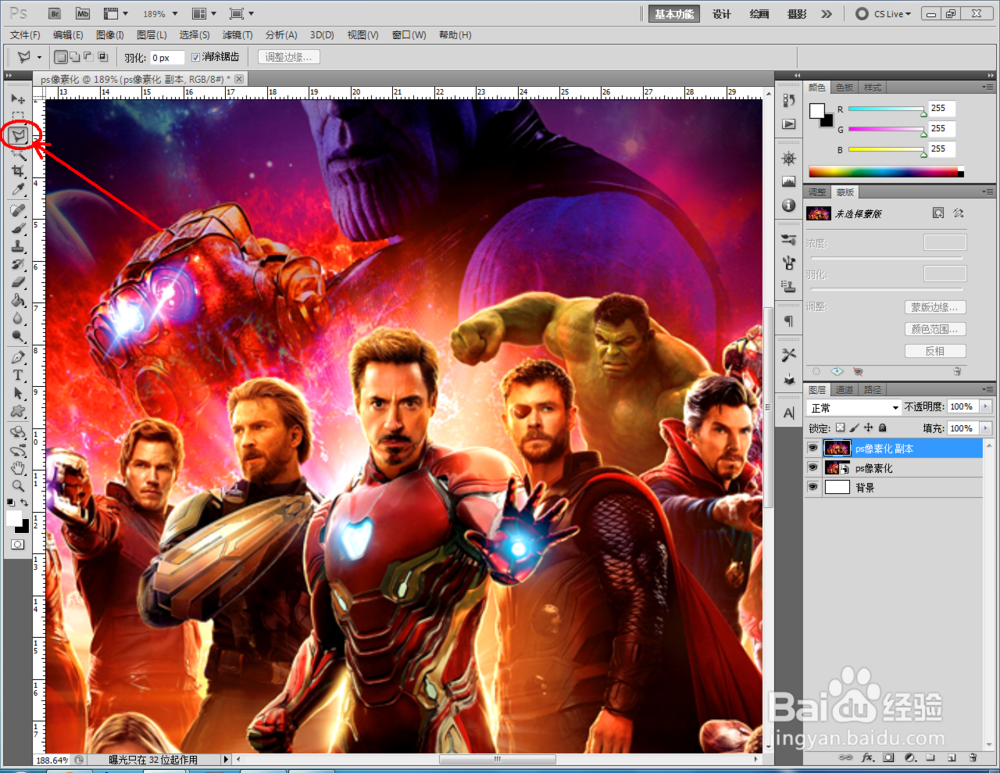
Task: Select the Clone Stamp tool
Action: point(18,246)
